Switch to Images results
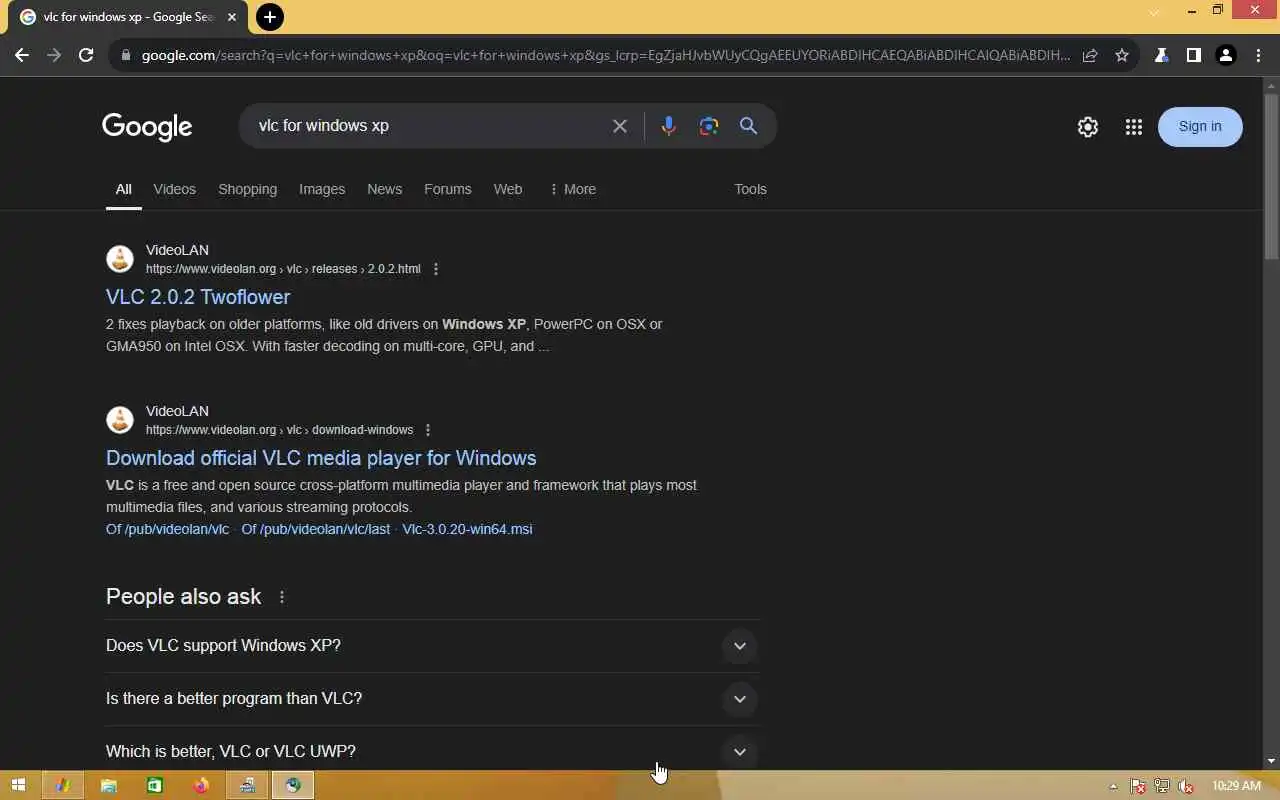This screenshot has height=800, width=1280. coord(322,189)
